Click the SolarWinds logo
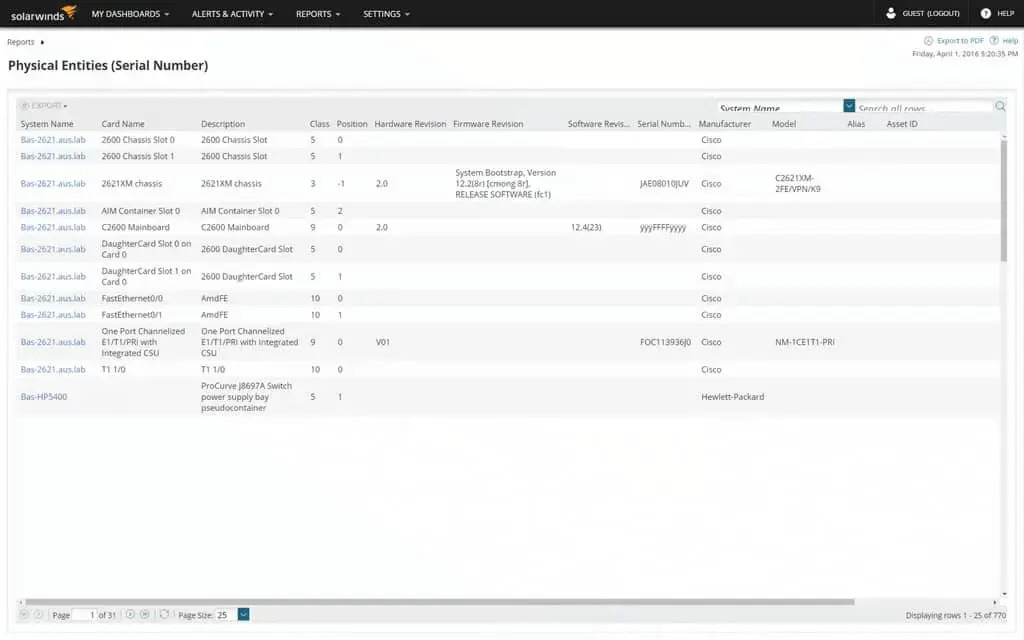 point(44,13)
